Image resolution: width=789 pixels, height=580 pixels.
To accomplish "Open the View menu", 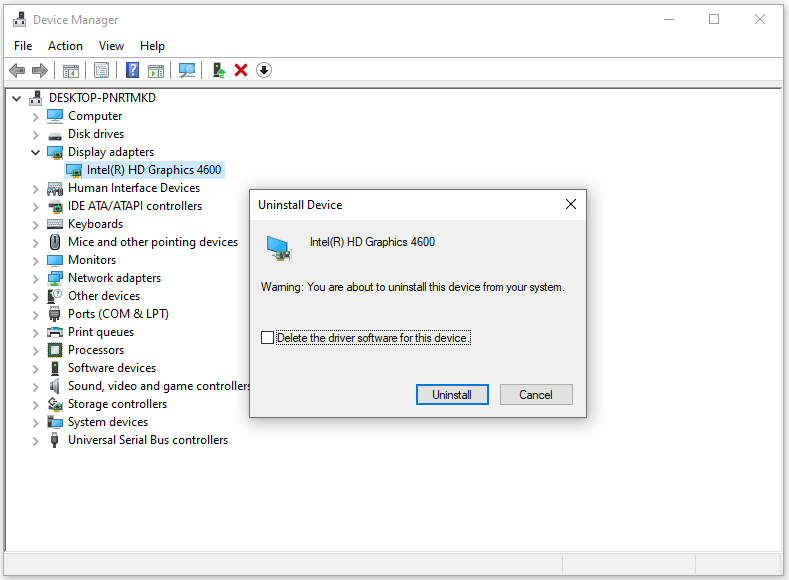I will [111, 46].
